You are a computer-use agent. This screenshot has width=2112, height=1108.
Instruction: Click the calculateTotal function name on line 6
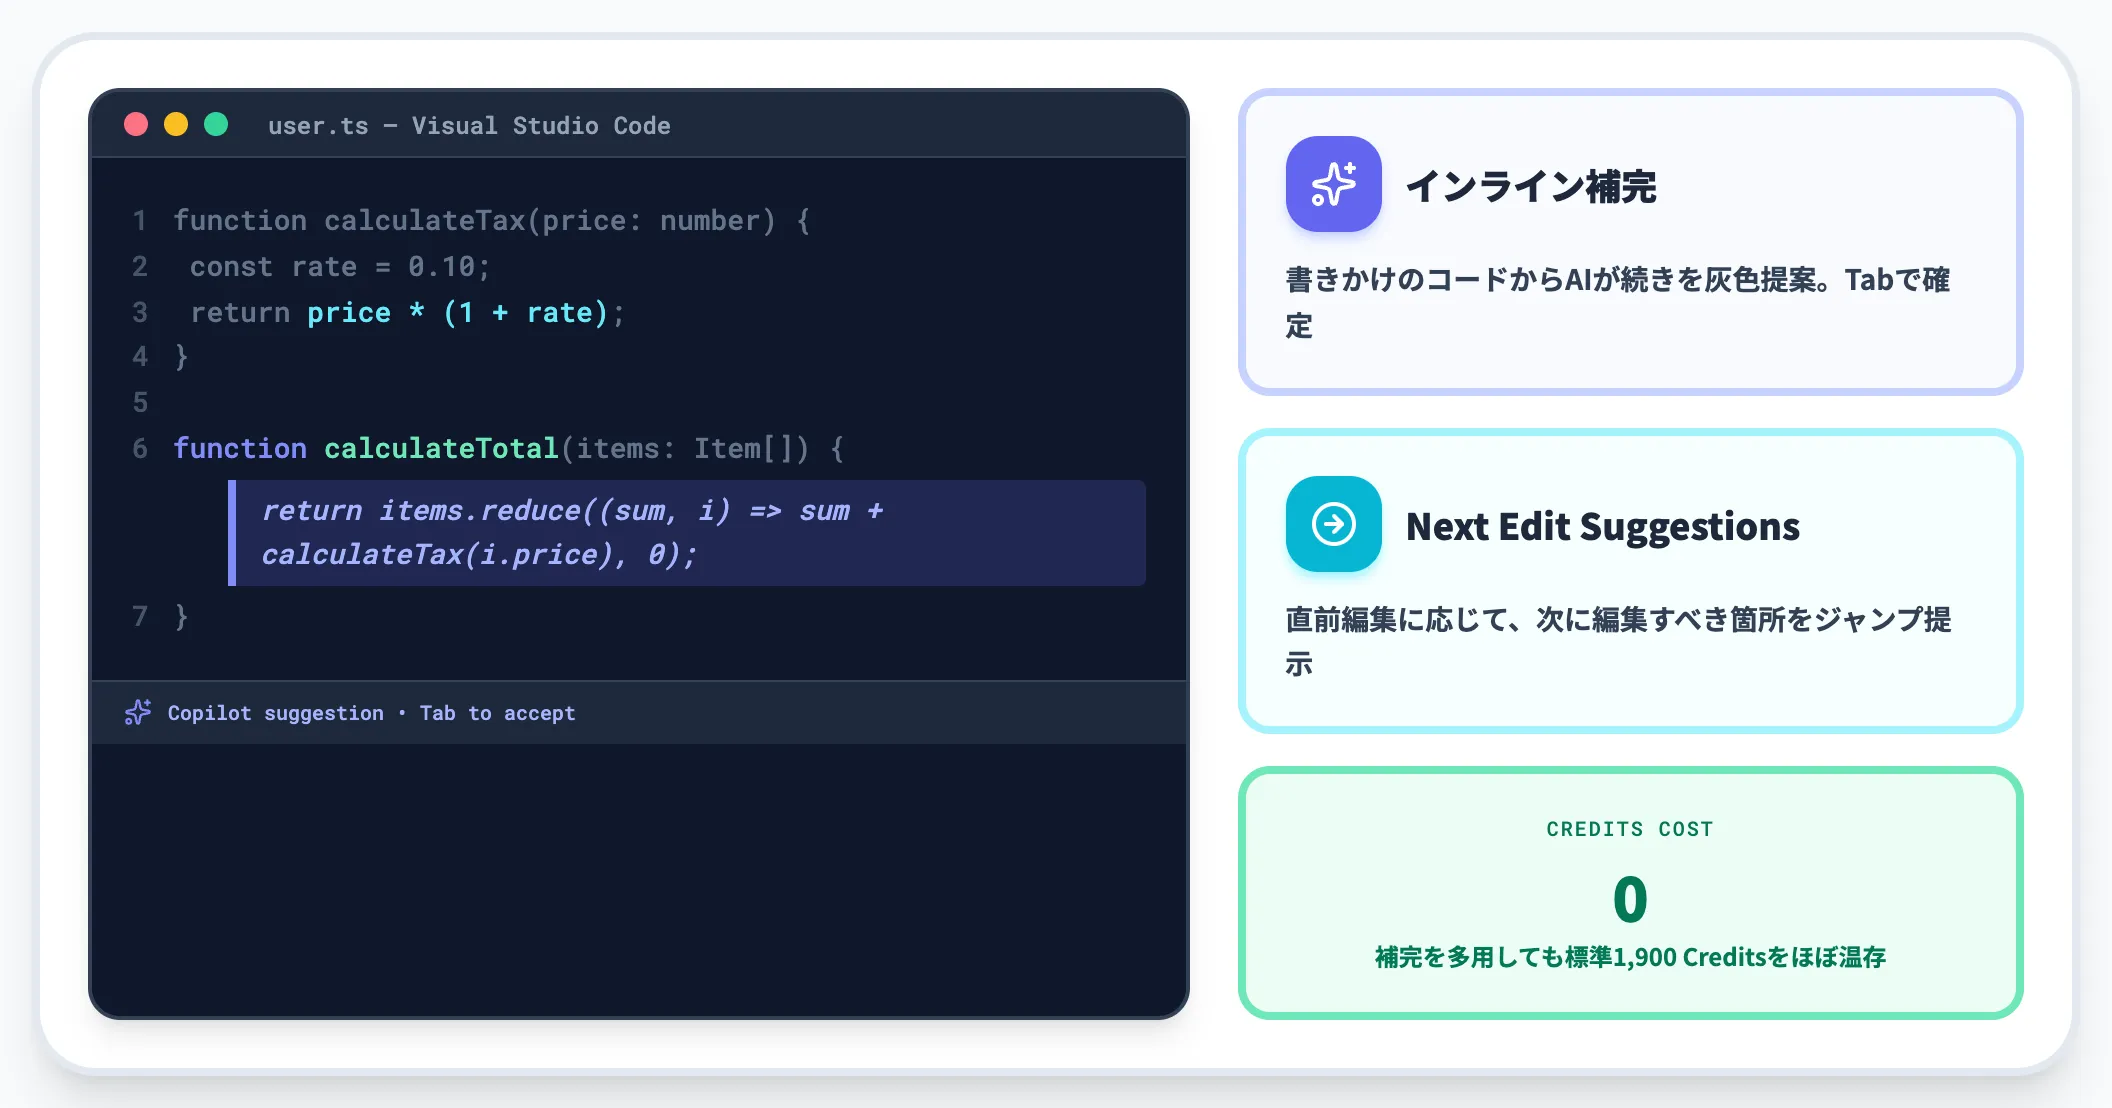(441, 448)
